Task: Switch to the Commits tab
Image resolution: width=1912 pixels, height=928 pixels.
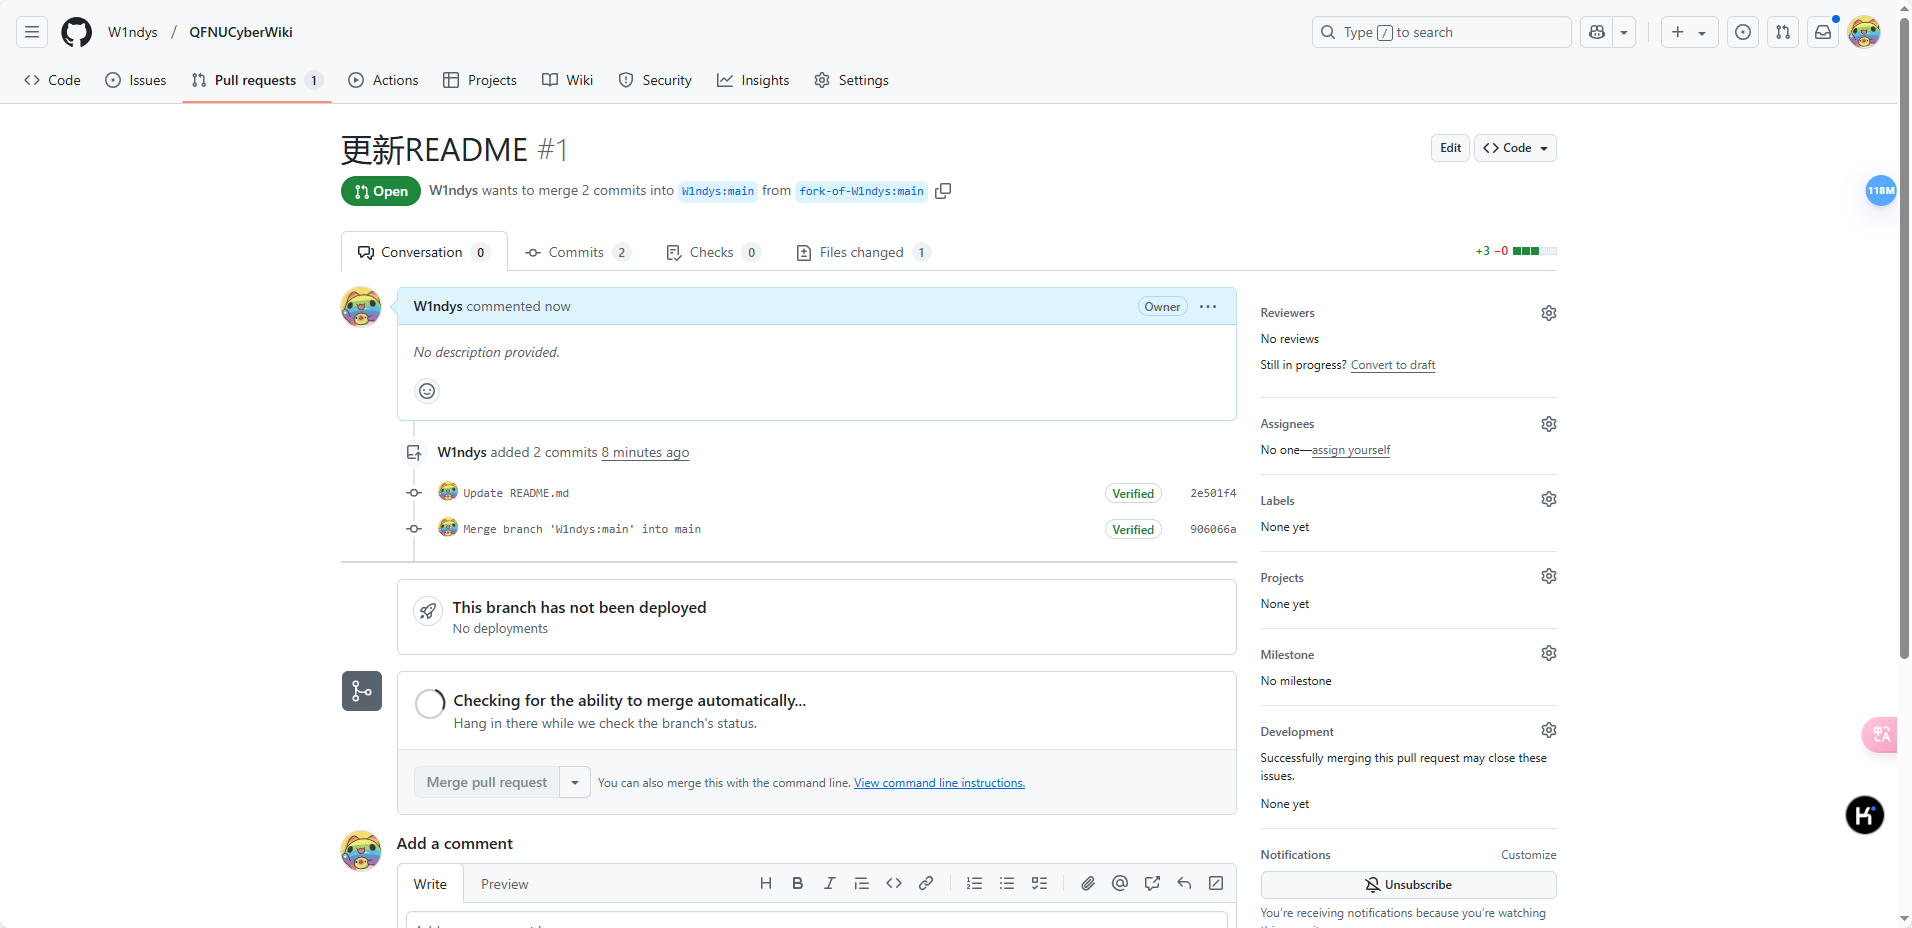Action: (x=578, y=252)
